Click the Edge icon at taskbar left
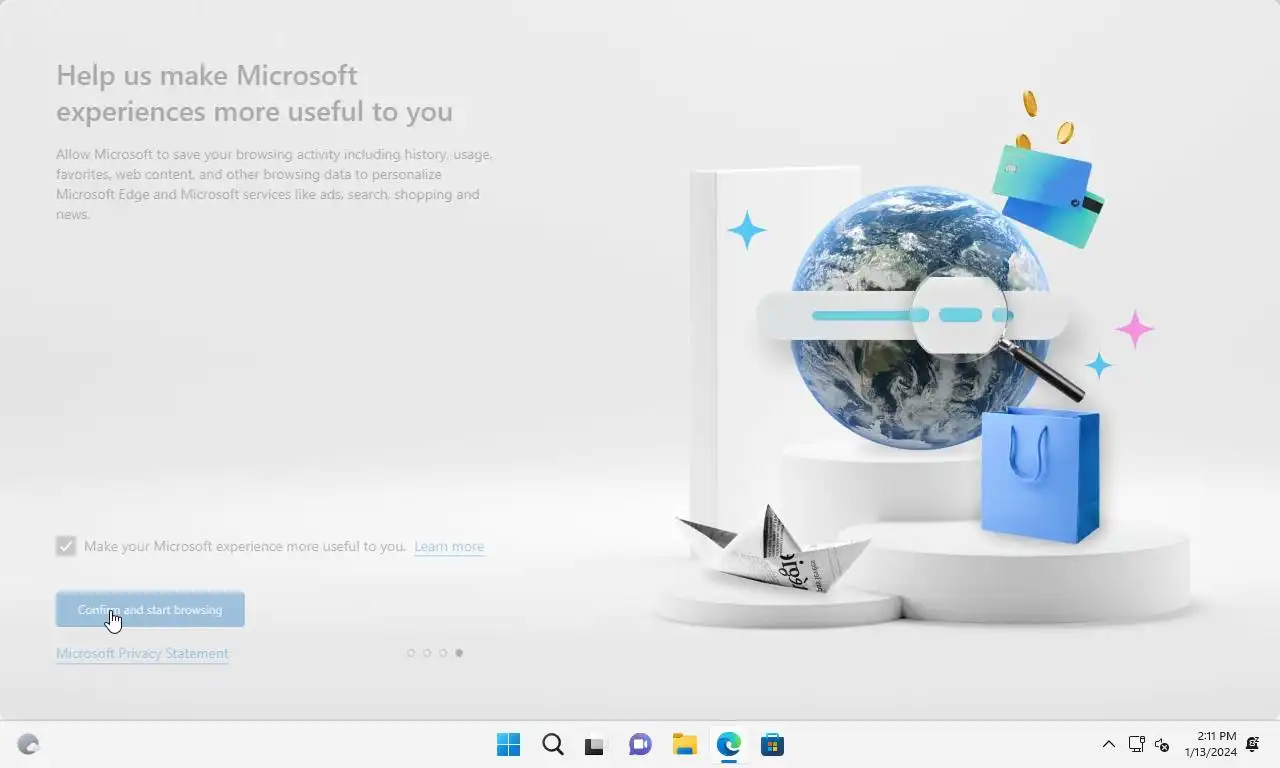The height and width of the screenshot is (768, 1280). 28,745
